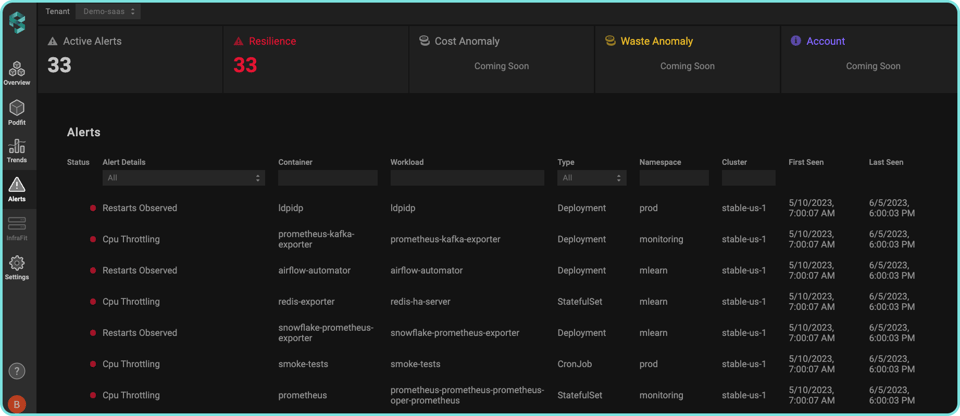
Task: Click the redis-ha-server workload
Action: tap(422, 302)
